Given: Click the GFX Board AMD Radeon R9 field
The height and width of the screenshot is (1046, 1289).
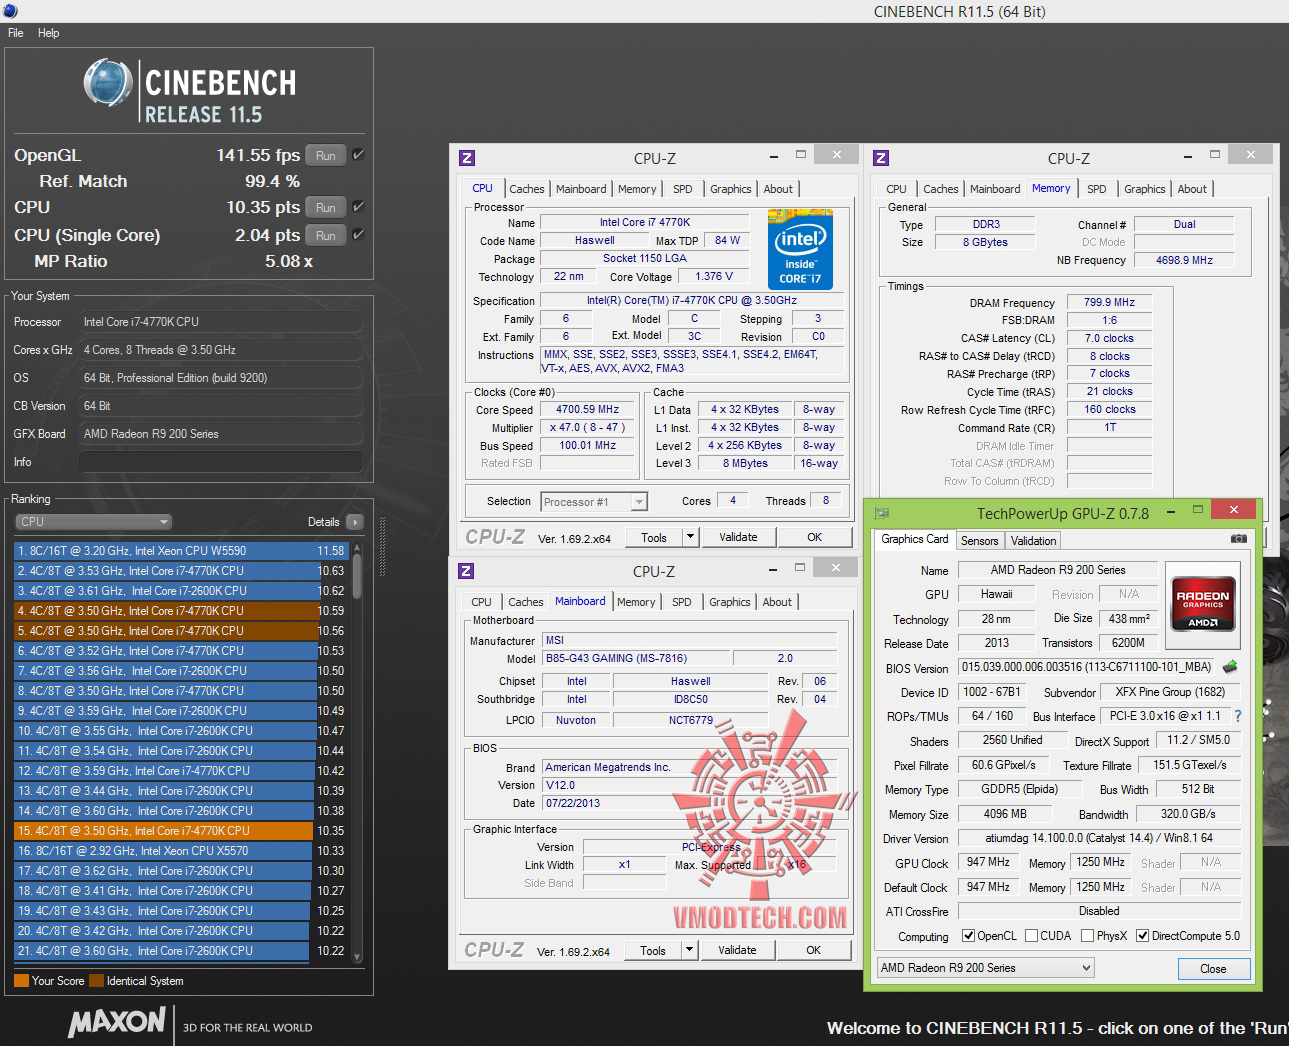Looking at the screenshot, I should coord(220,434).
